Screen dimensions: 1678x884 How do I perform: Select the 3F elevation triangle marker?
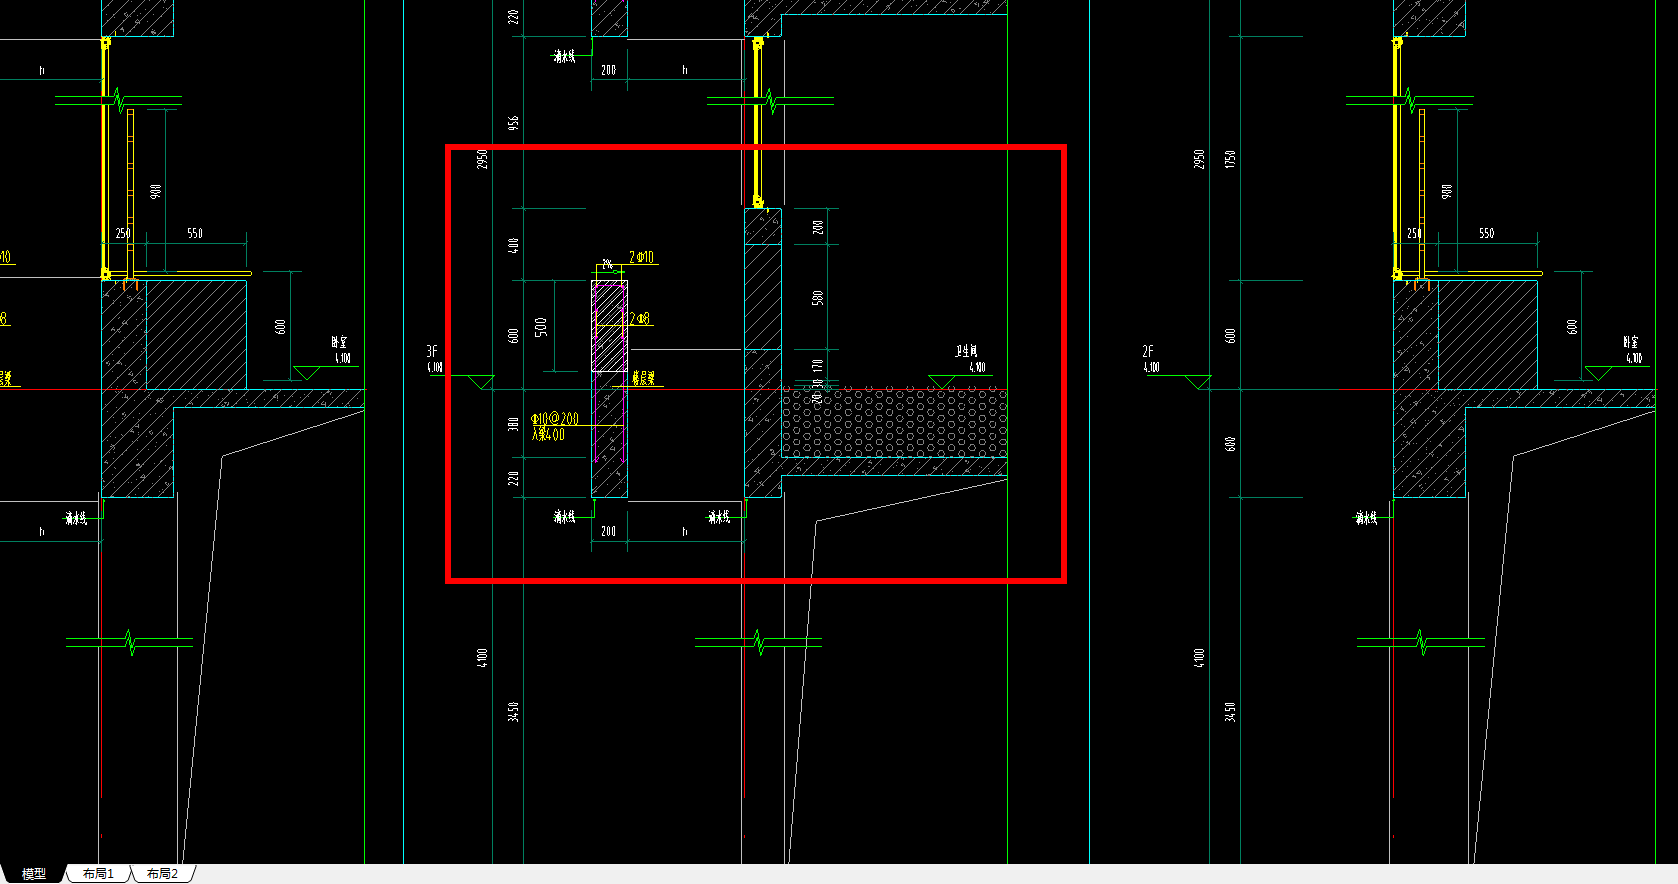point(481,382)
